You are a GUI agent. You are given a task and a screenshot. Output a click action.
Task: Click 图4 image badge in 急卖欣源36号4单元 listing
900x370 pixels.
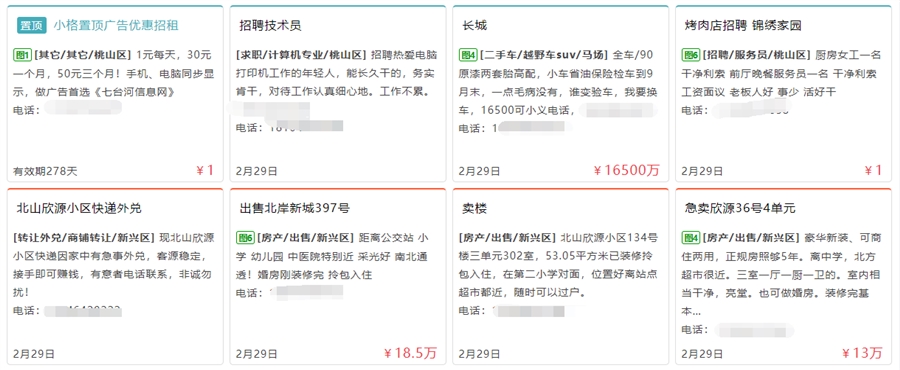click(690, 237)
